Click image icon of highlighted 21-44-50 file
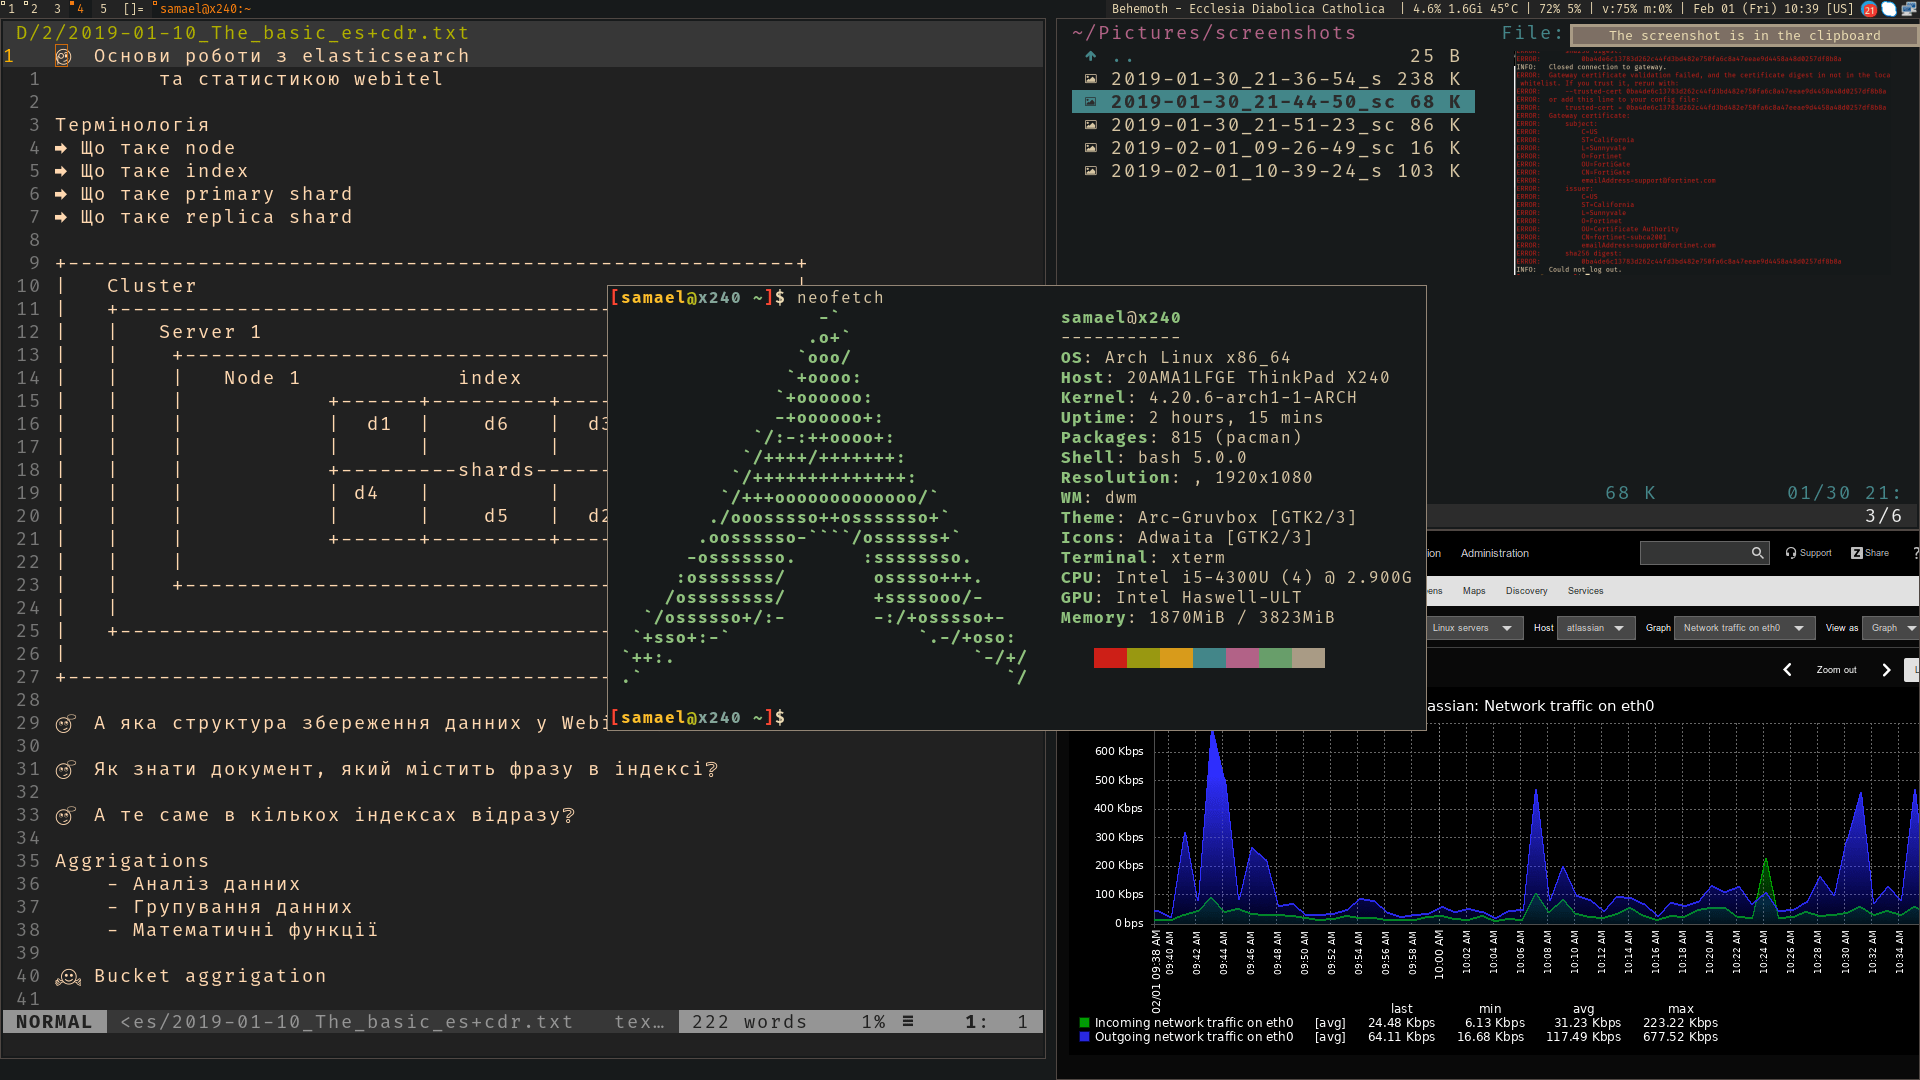Viewport: 1920px width, 1080px height. click(1091, 101)
